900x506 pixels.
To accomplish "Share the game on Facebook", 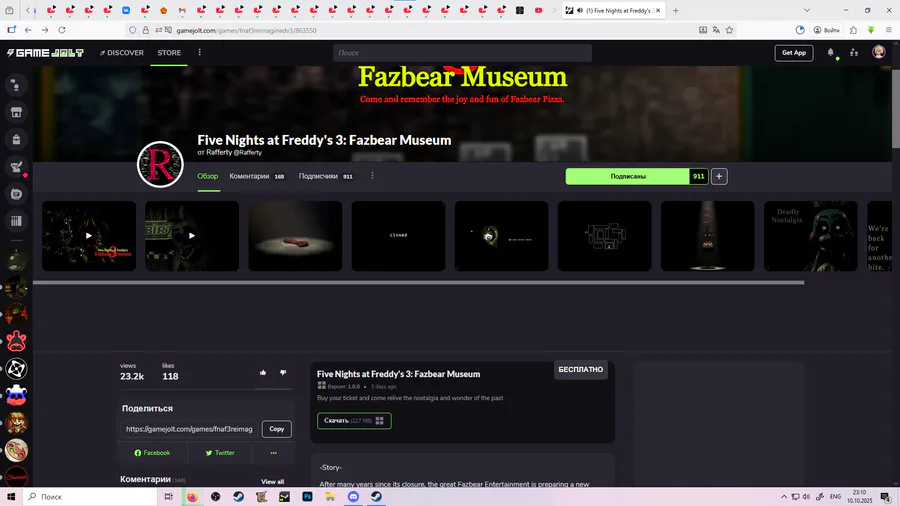I will [x=152, y=453].
